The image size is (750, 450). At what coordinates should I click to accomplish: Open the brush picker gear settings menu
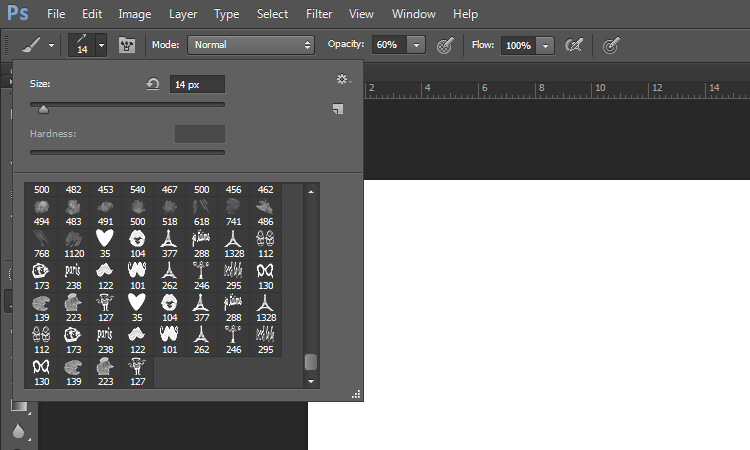pos(343,79)
